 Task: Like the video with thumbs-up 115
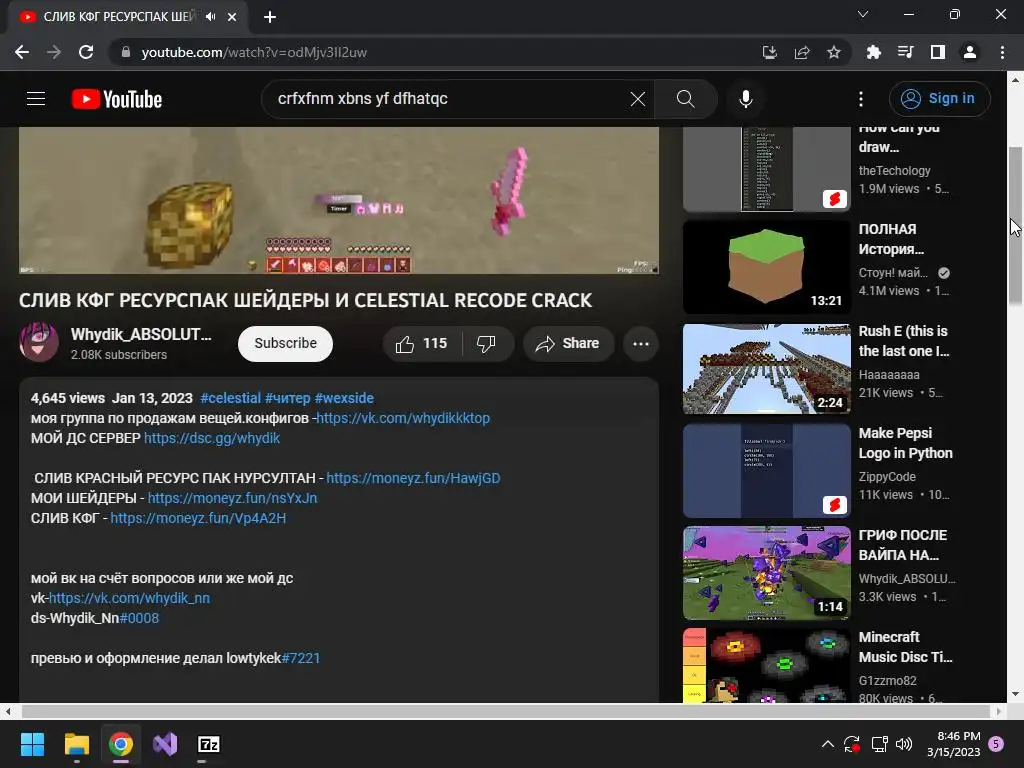[422, 344]
